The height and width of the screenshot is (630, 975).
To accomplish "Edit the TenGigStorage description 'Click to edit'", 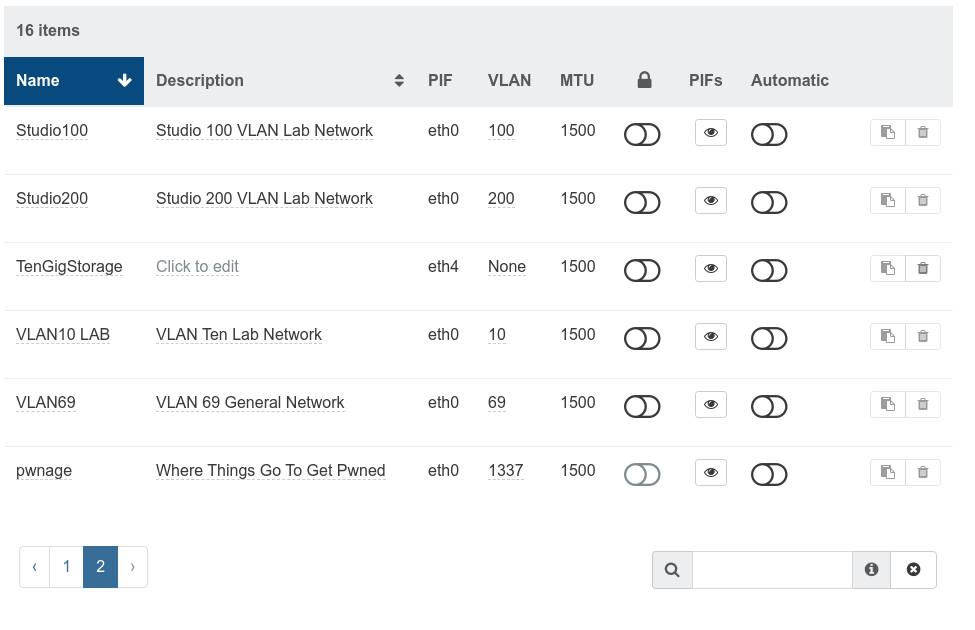I will pyautogui.click(x=197, y=267).
